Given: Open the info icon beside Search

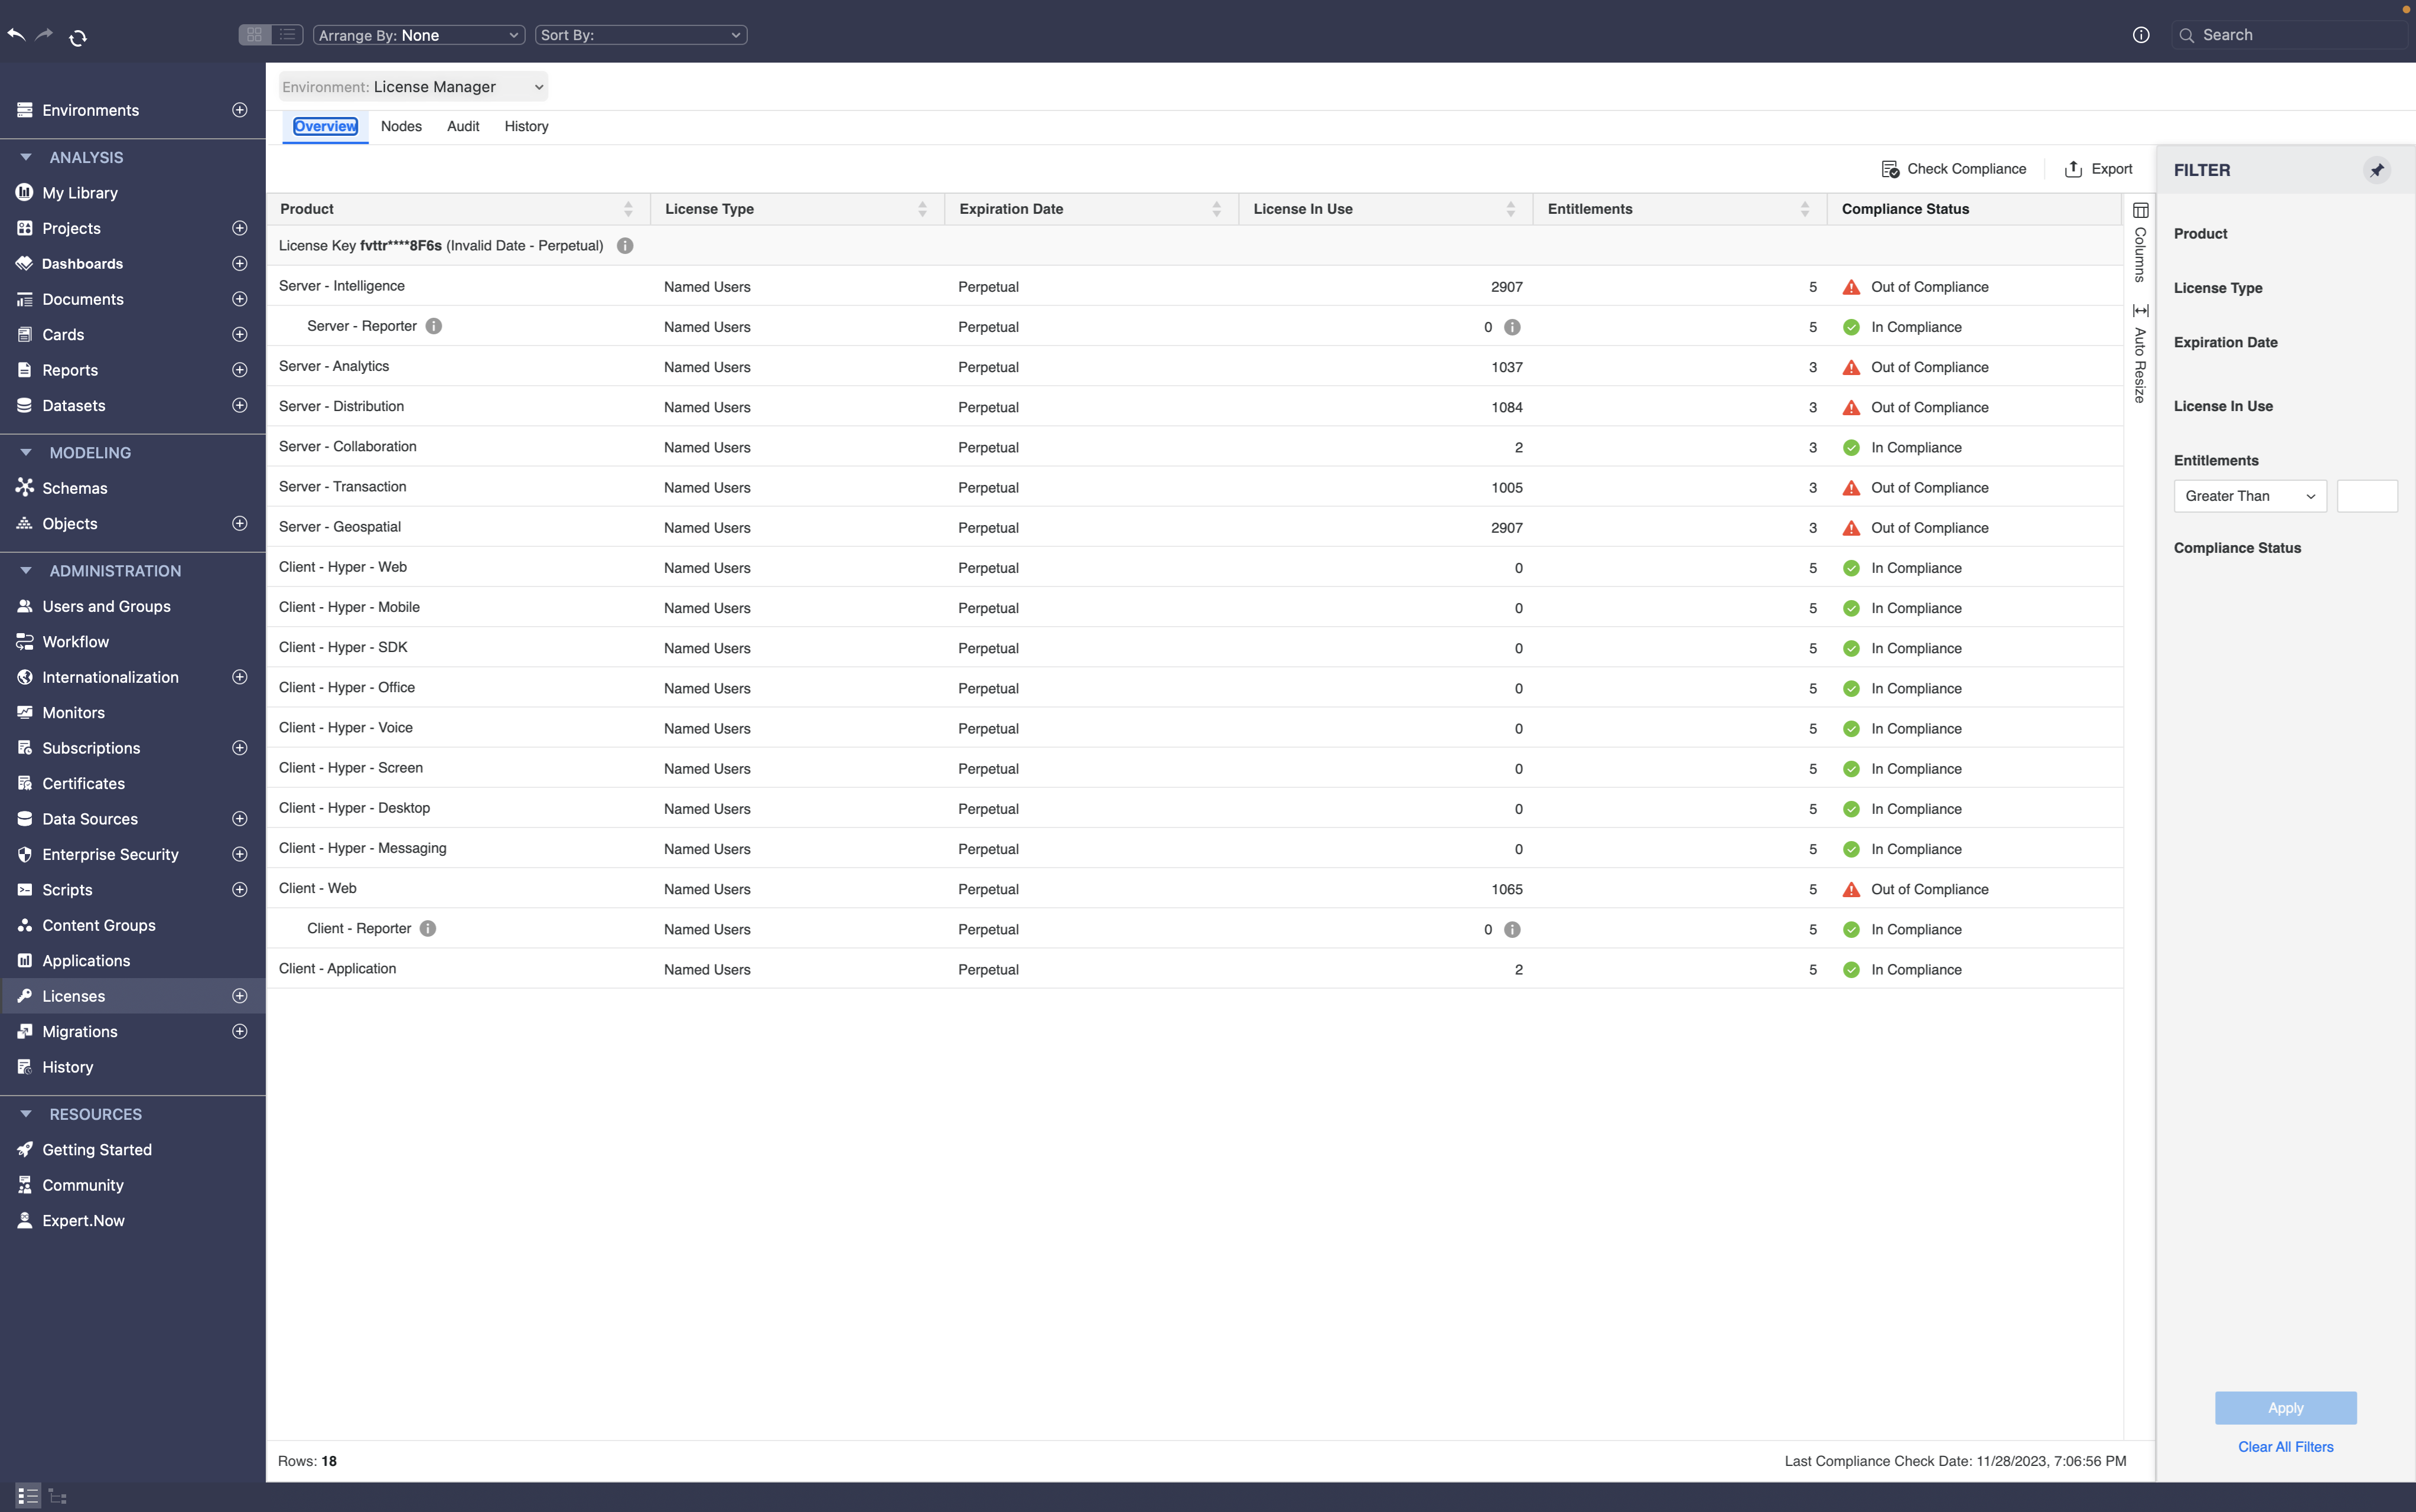Looking at the screenshot, I should pos(2140,35).
